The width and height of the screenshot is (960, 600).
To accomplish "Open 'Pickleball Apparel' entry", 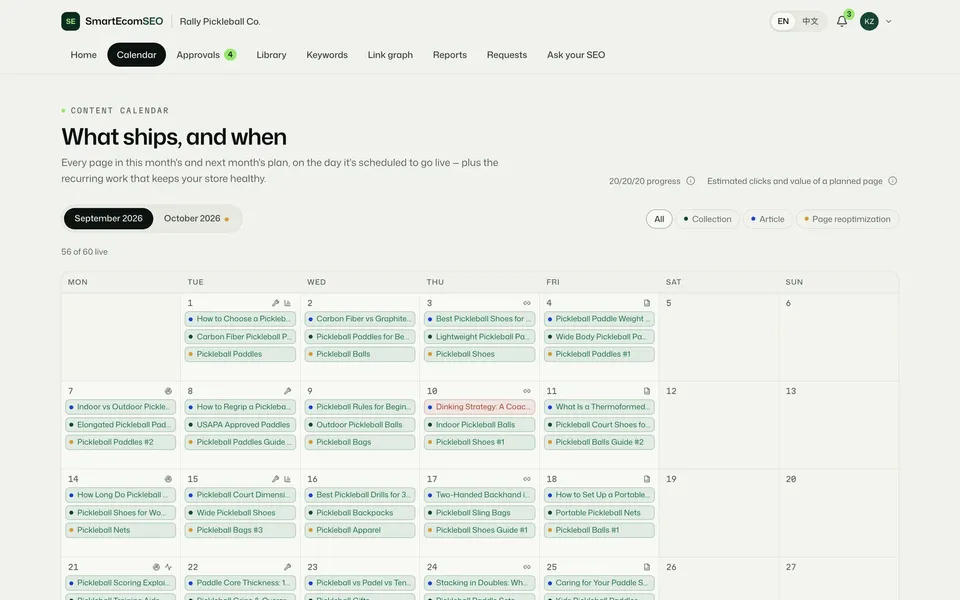I will pos(360,530).
